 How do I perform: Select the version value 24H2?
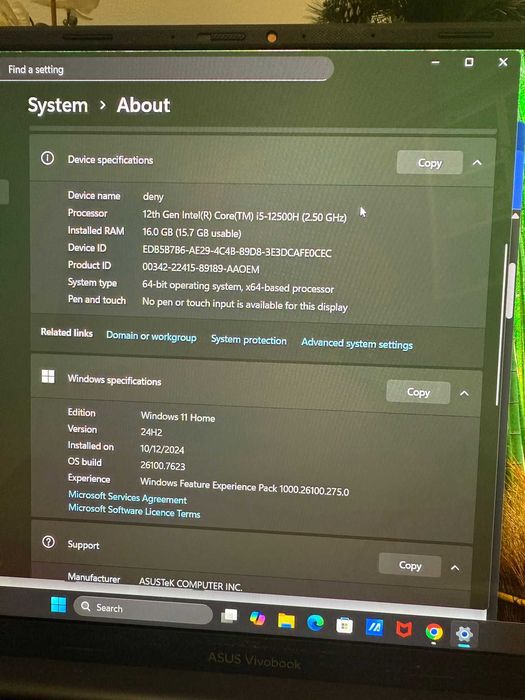tap(151, 432)
